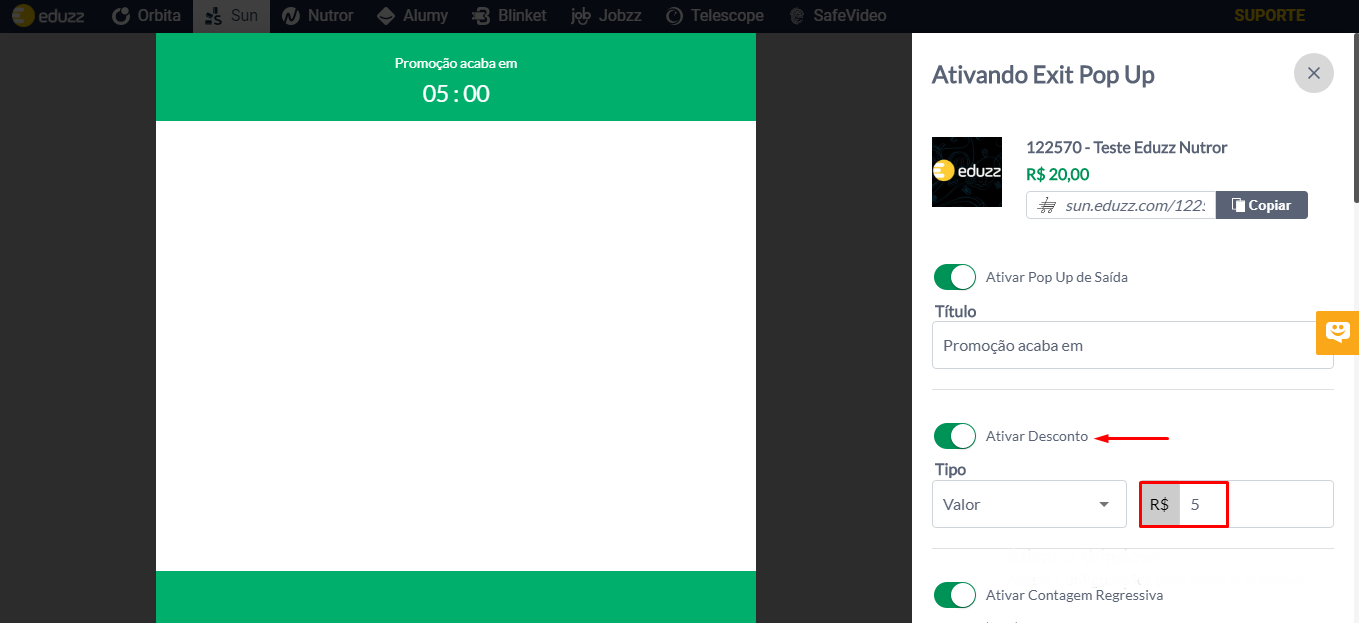The width and height of the screenshot is (1359, 623).
Task: Open the SafeVideo app
Action: tap(837, 16)
